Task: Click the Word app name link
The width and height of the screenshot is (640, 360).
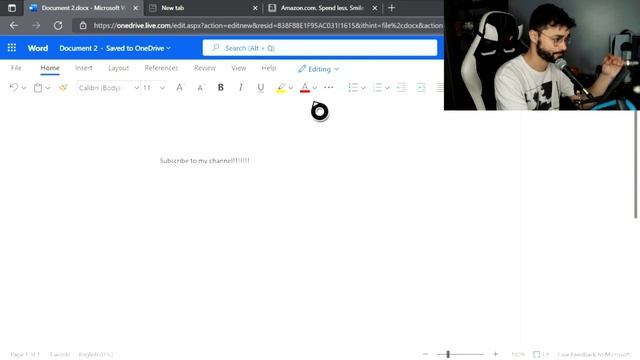Action: tap(38, 48)
